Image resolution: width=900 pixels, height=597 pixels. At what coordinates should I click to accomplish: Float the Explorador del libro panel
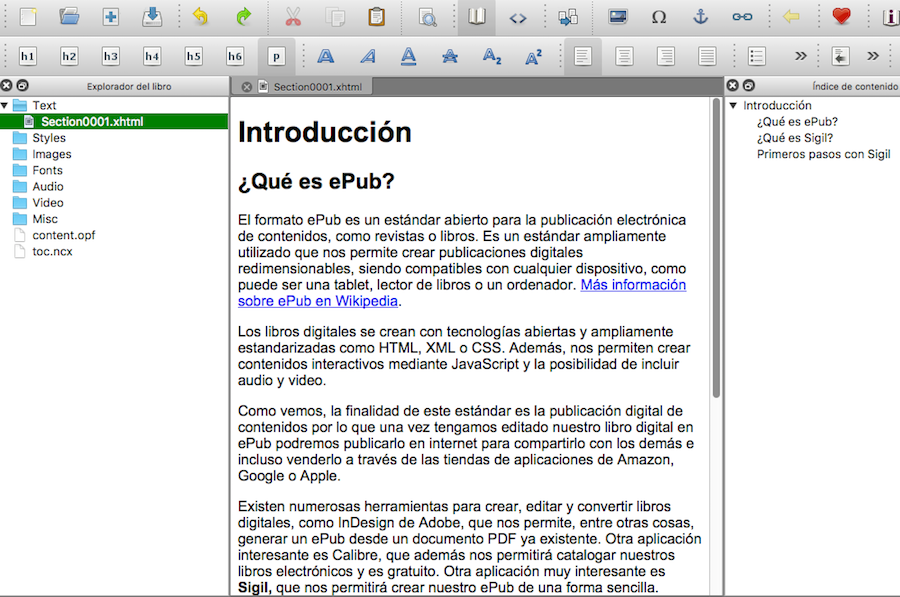click(22, 86)
